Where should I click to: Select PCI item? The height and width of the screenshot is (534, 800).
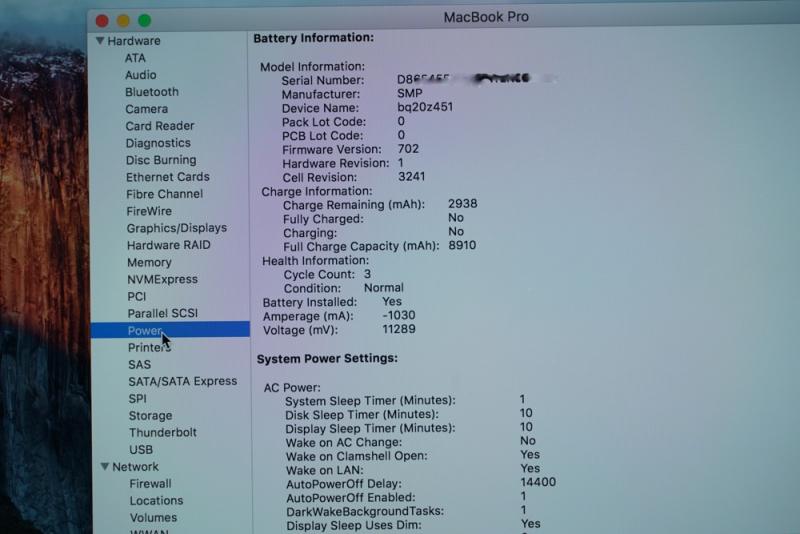coord(137,296)
